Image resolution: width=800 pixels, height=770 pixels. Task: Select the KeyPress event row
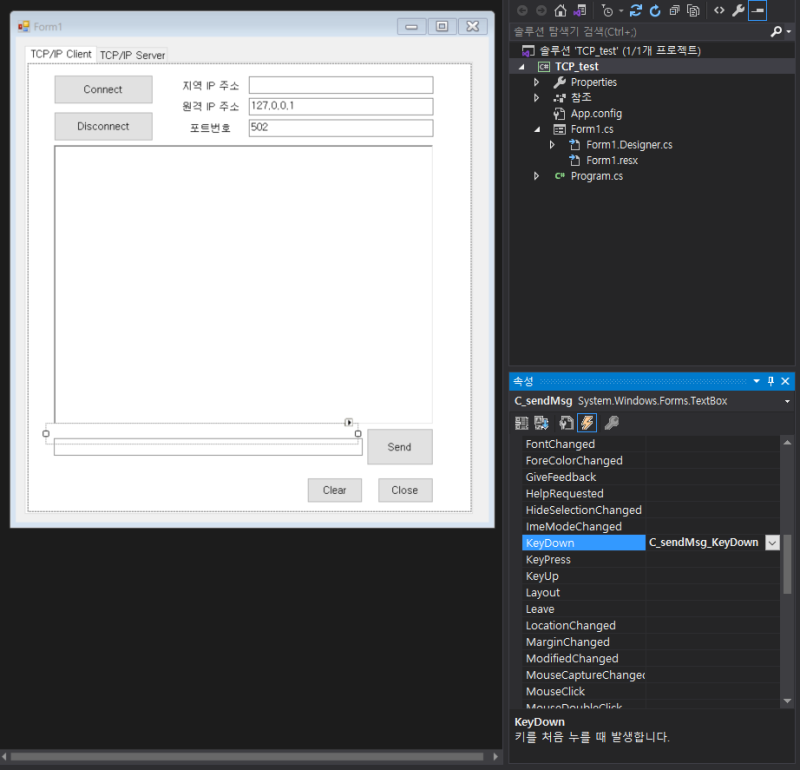pos(651,559)
